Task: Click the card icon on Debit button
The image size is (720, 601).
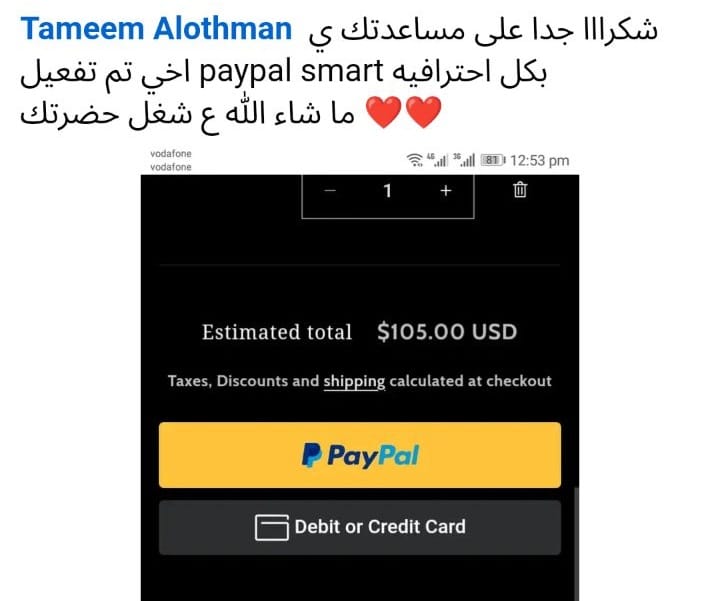Action: [x=271, y=528]
